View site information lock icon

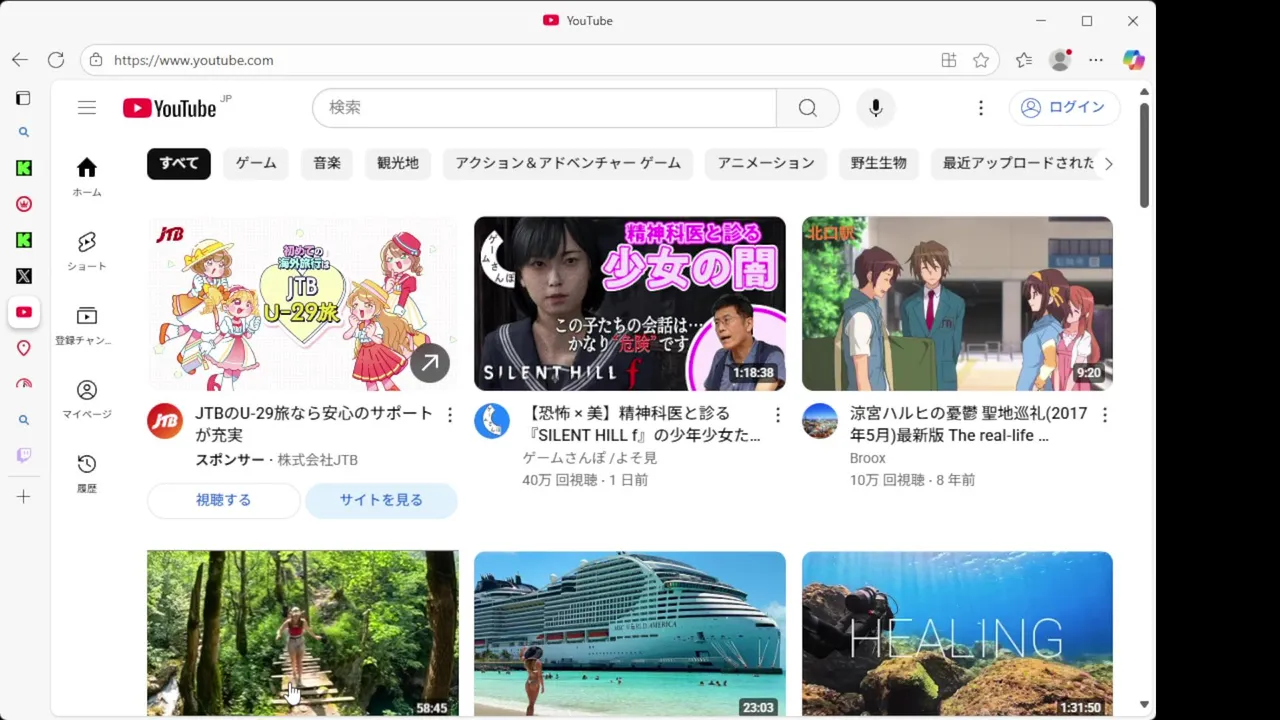(x=96, y=60)
